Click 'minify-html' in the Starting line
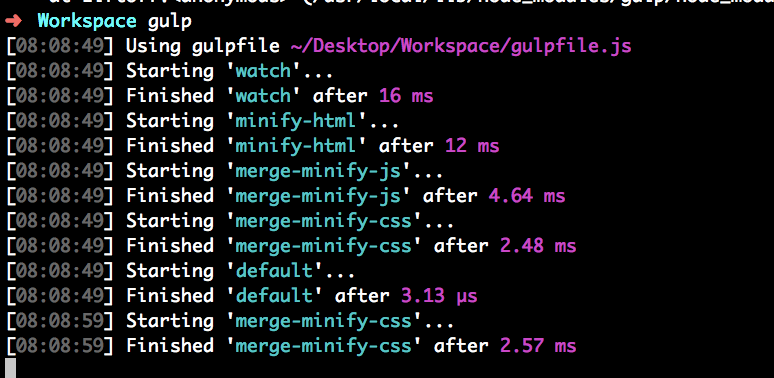This screenshot has width=774, height=378. (296, 121)
